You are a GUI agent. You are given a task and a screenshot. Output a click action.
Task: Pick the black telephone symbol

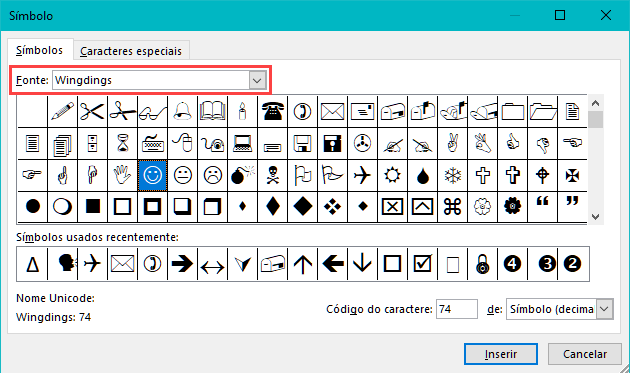coord(273,111)
